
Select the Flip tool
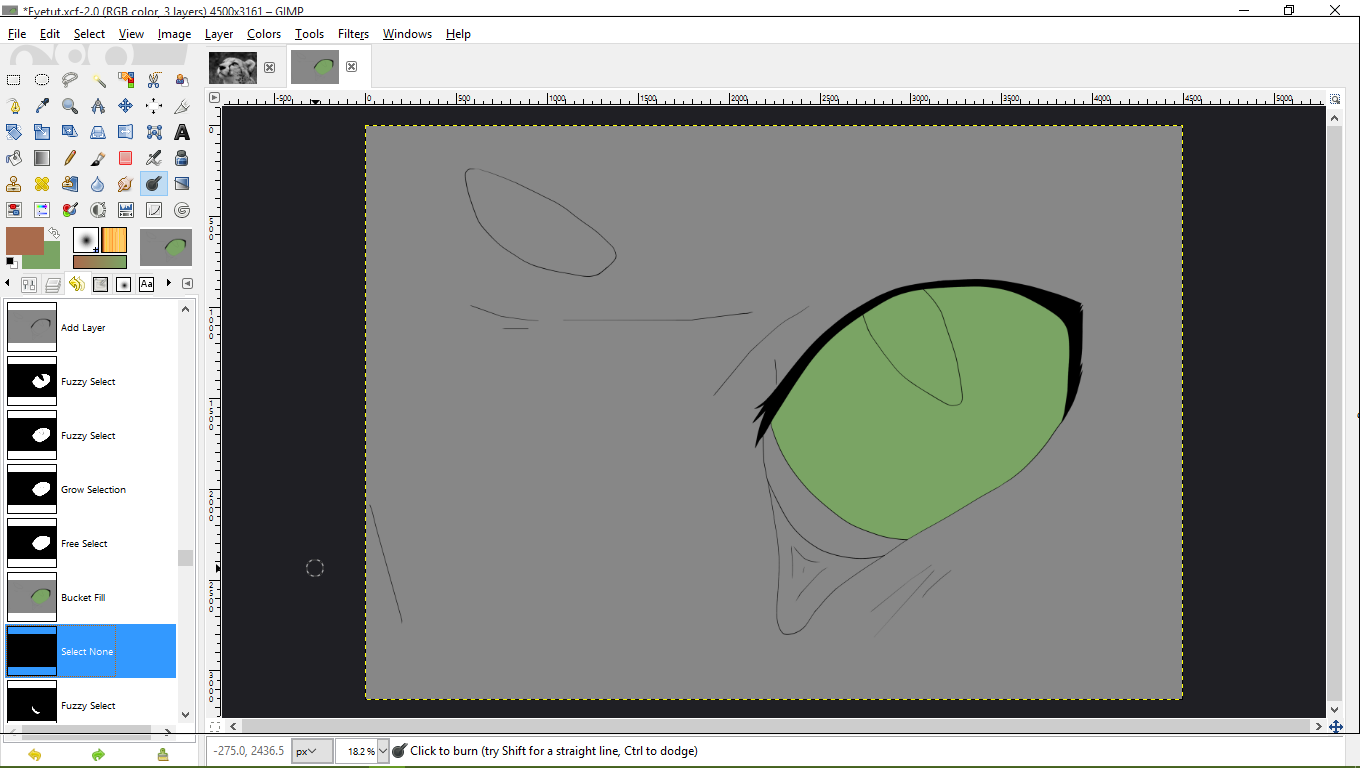click(126, 132)
